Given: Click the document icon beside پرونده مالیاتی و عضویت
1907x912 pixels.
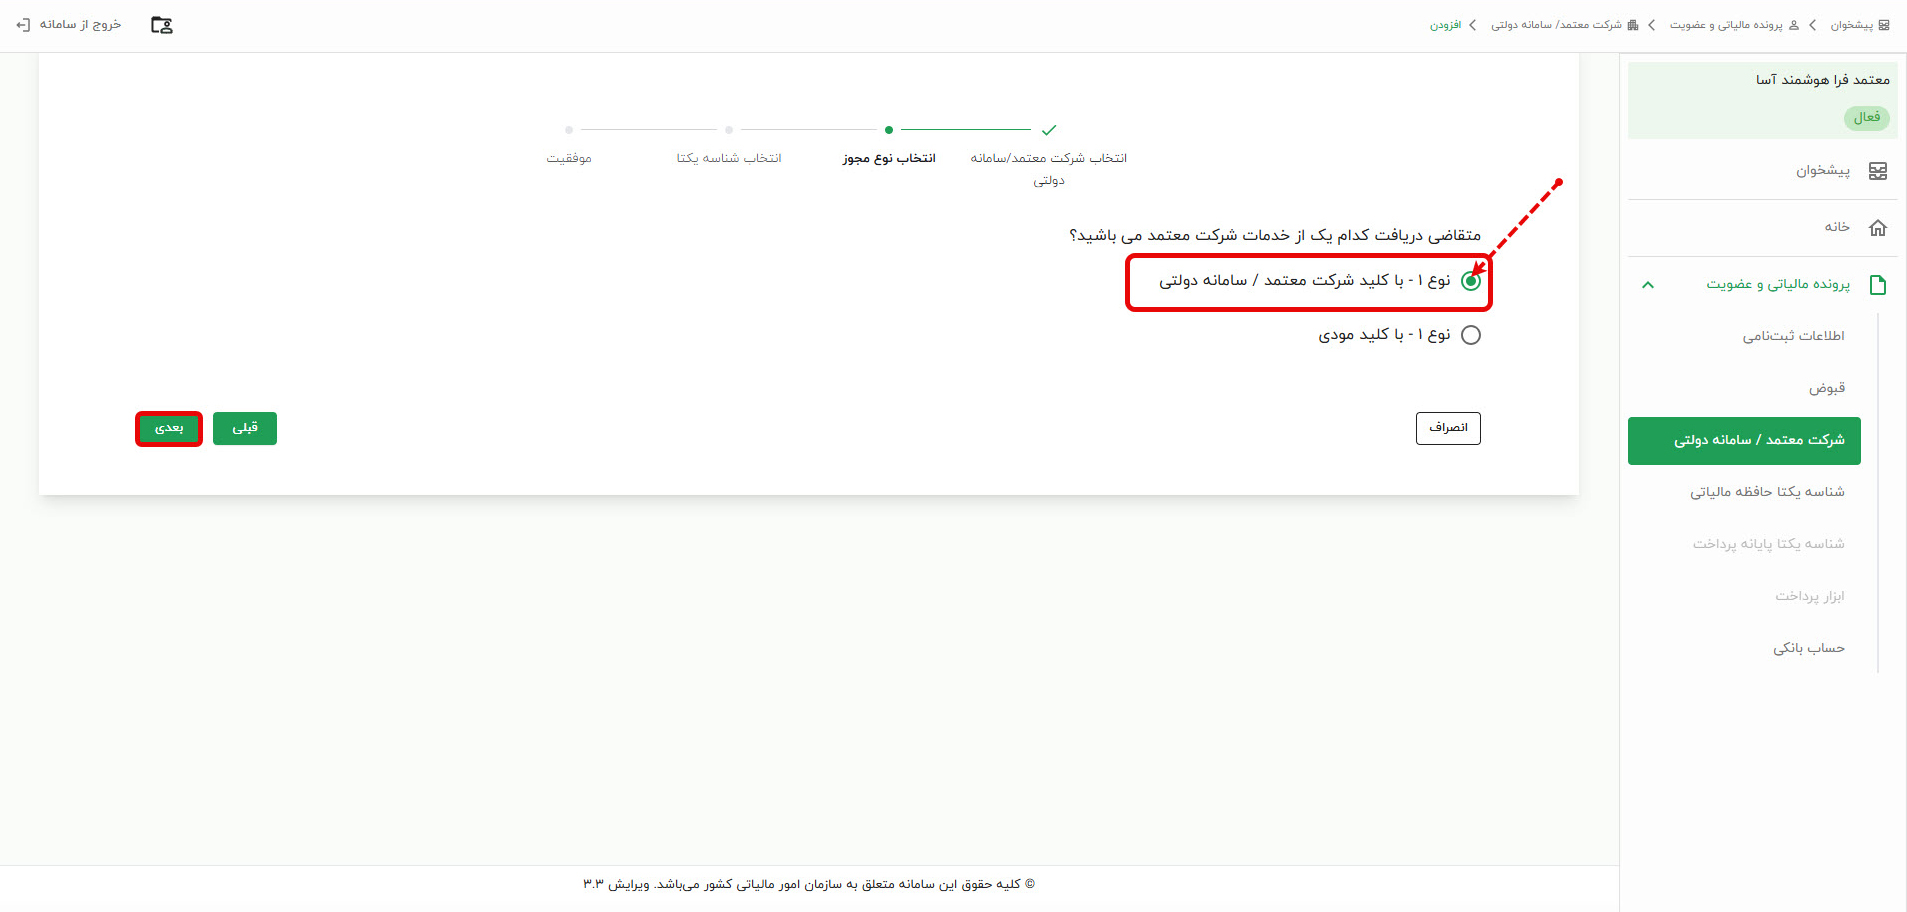Looking at the screenshot, I should [x=1878, y=285].
